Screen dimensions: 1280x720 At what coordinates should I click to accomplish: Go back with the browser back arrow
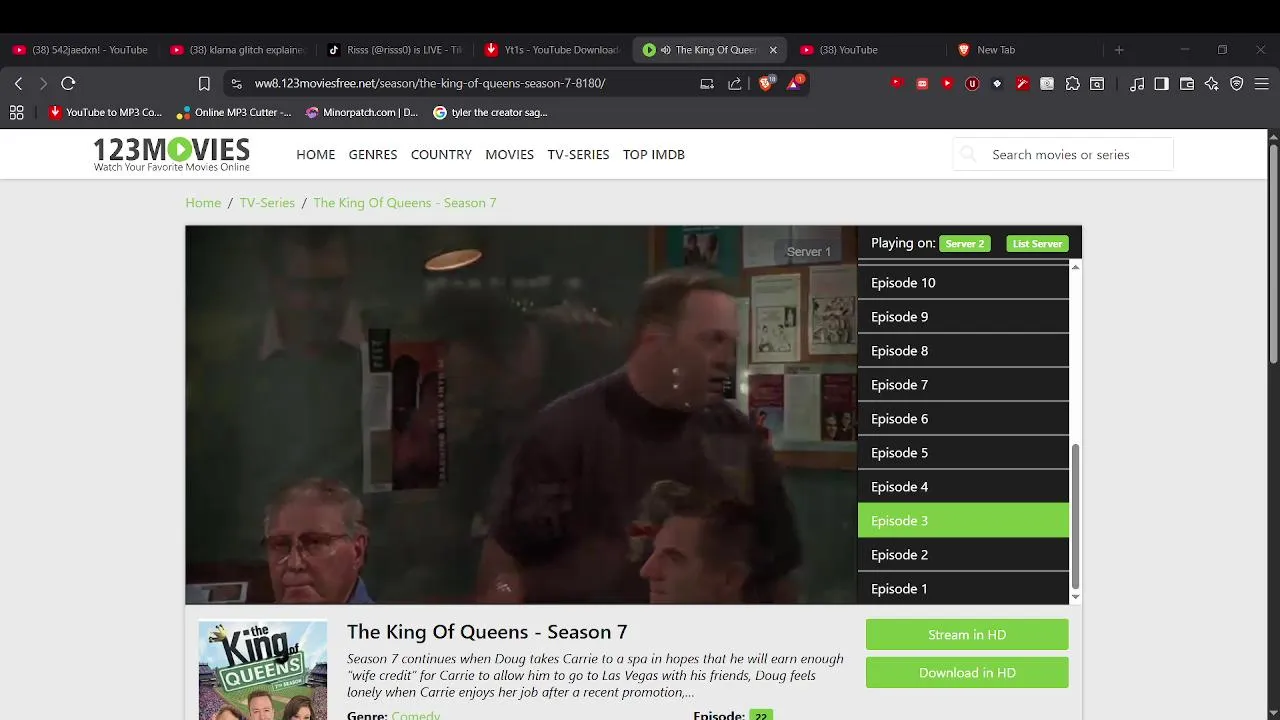(x=18, y=84)
